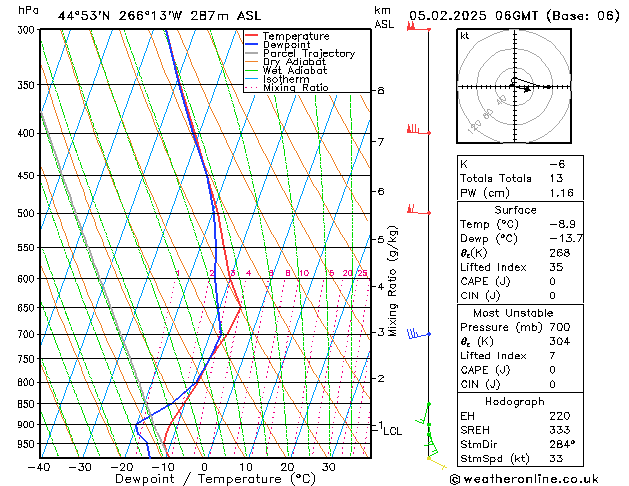This screenshot has height=486, width=629.
Task: Click the pink '25' mixing ratio label
Action: point(362,273)
